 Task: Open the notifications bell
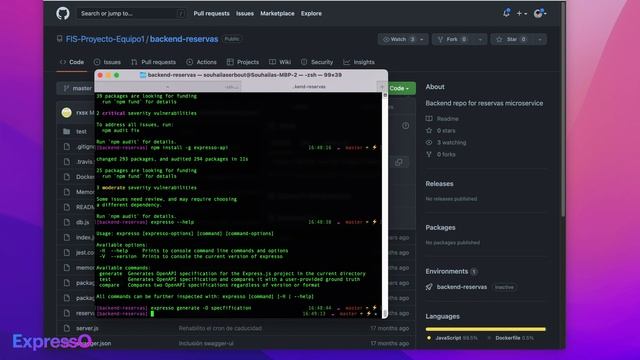coord(507,13)
